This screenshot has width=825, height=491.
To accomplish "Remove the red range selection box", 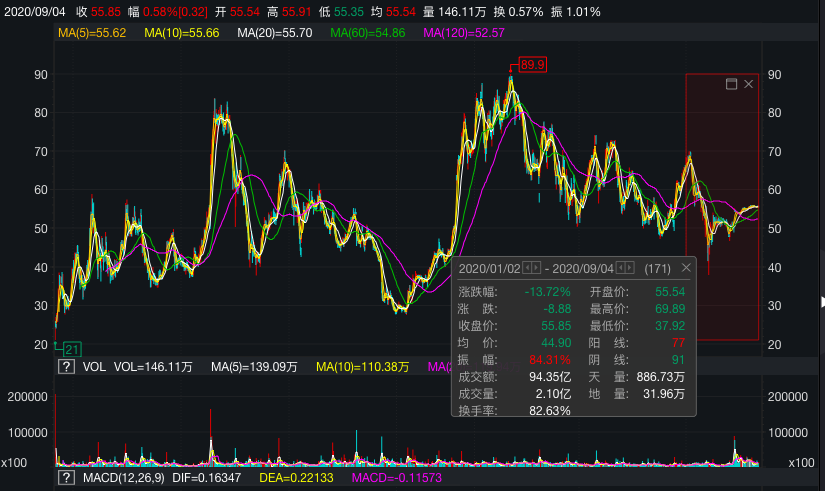I will (x=749, y=84).
